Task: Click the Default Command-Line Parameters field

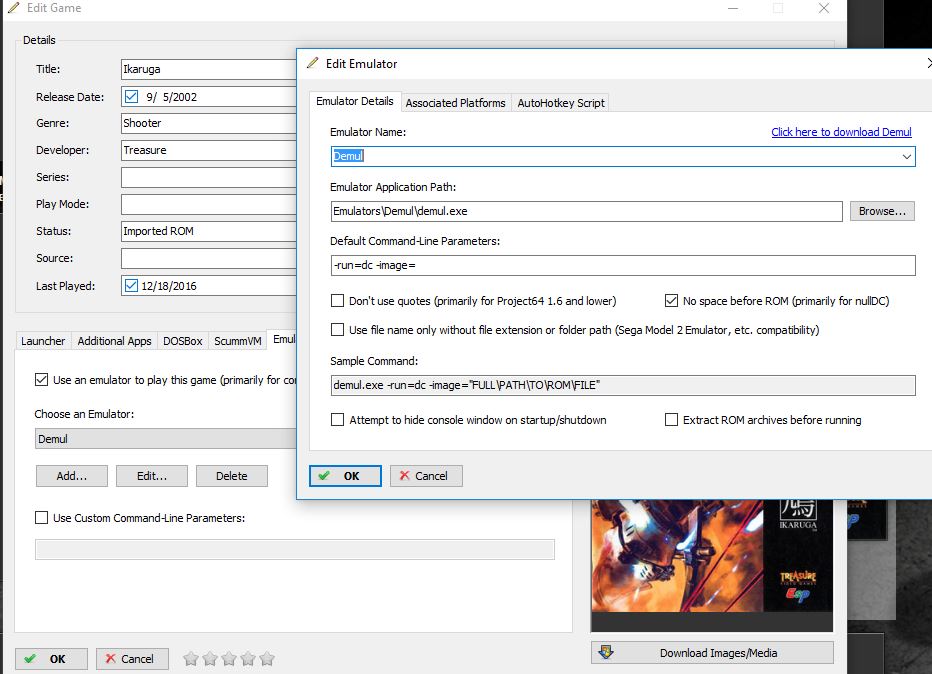Action: pyautogui.click(x=623, y=265)
